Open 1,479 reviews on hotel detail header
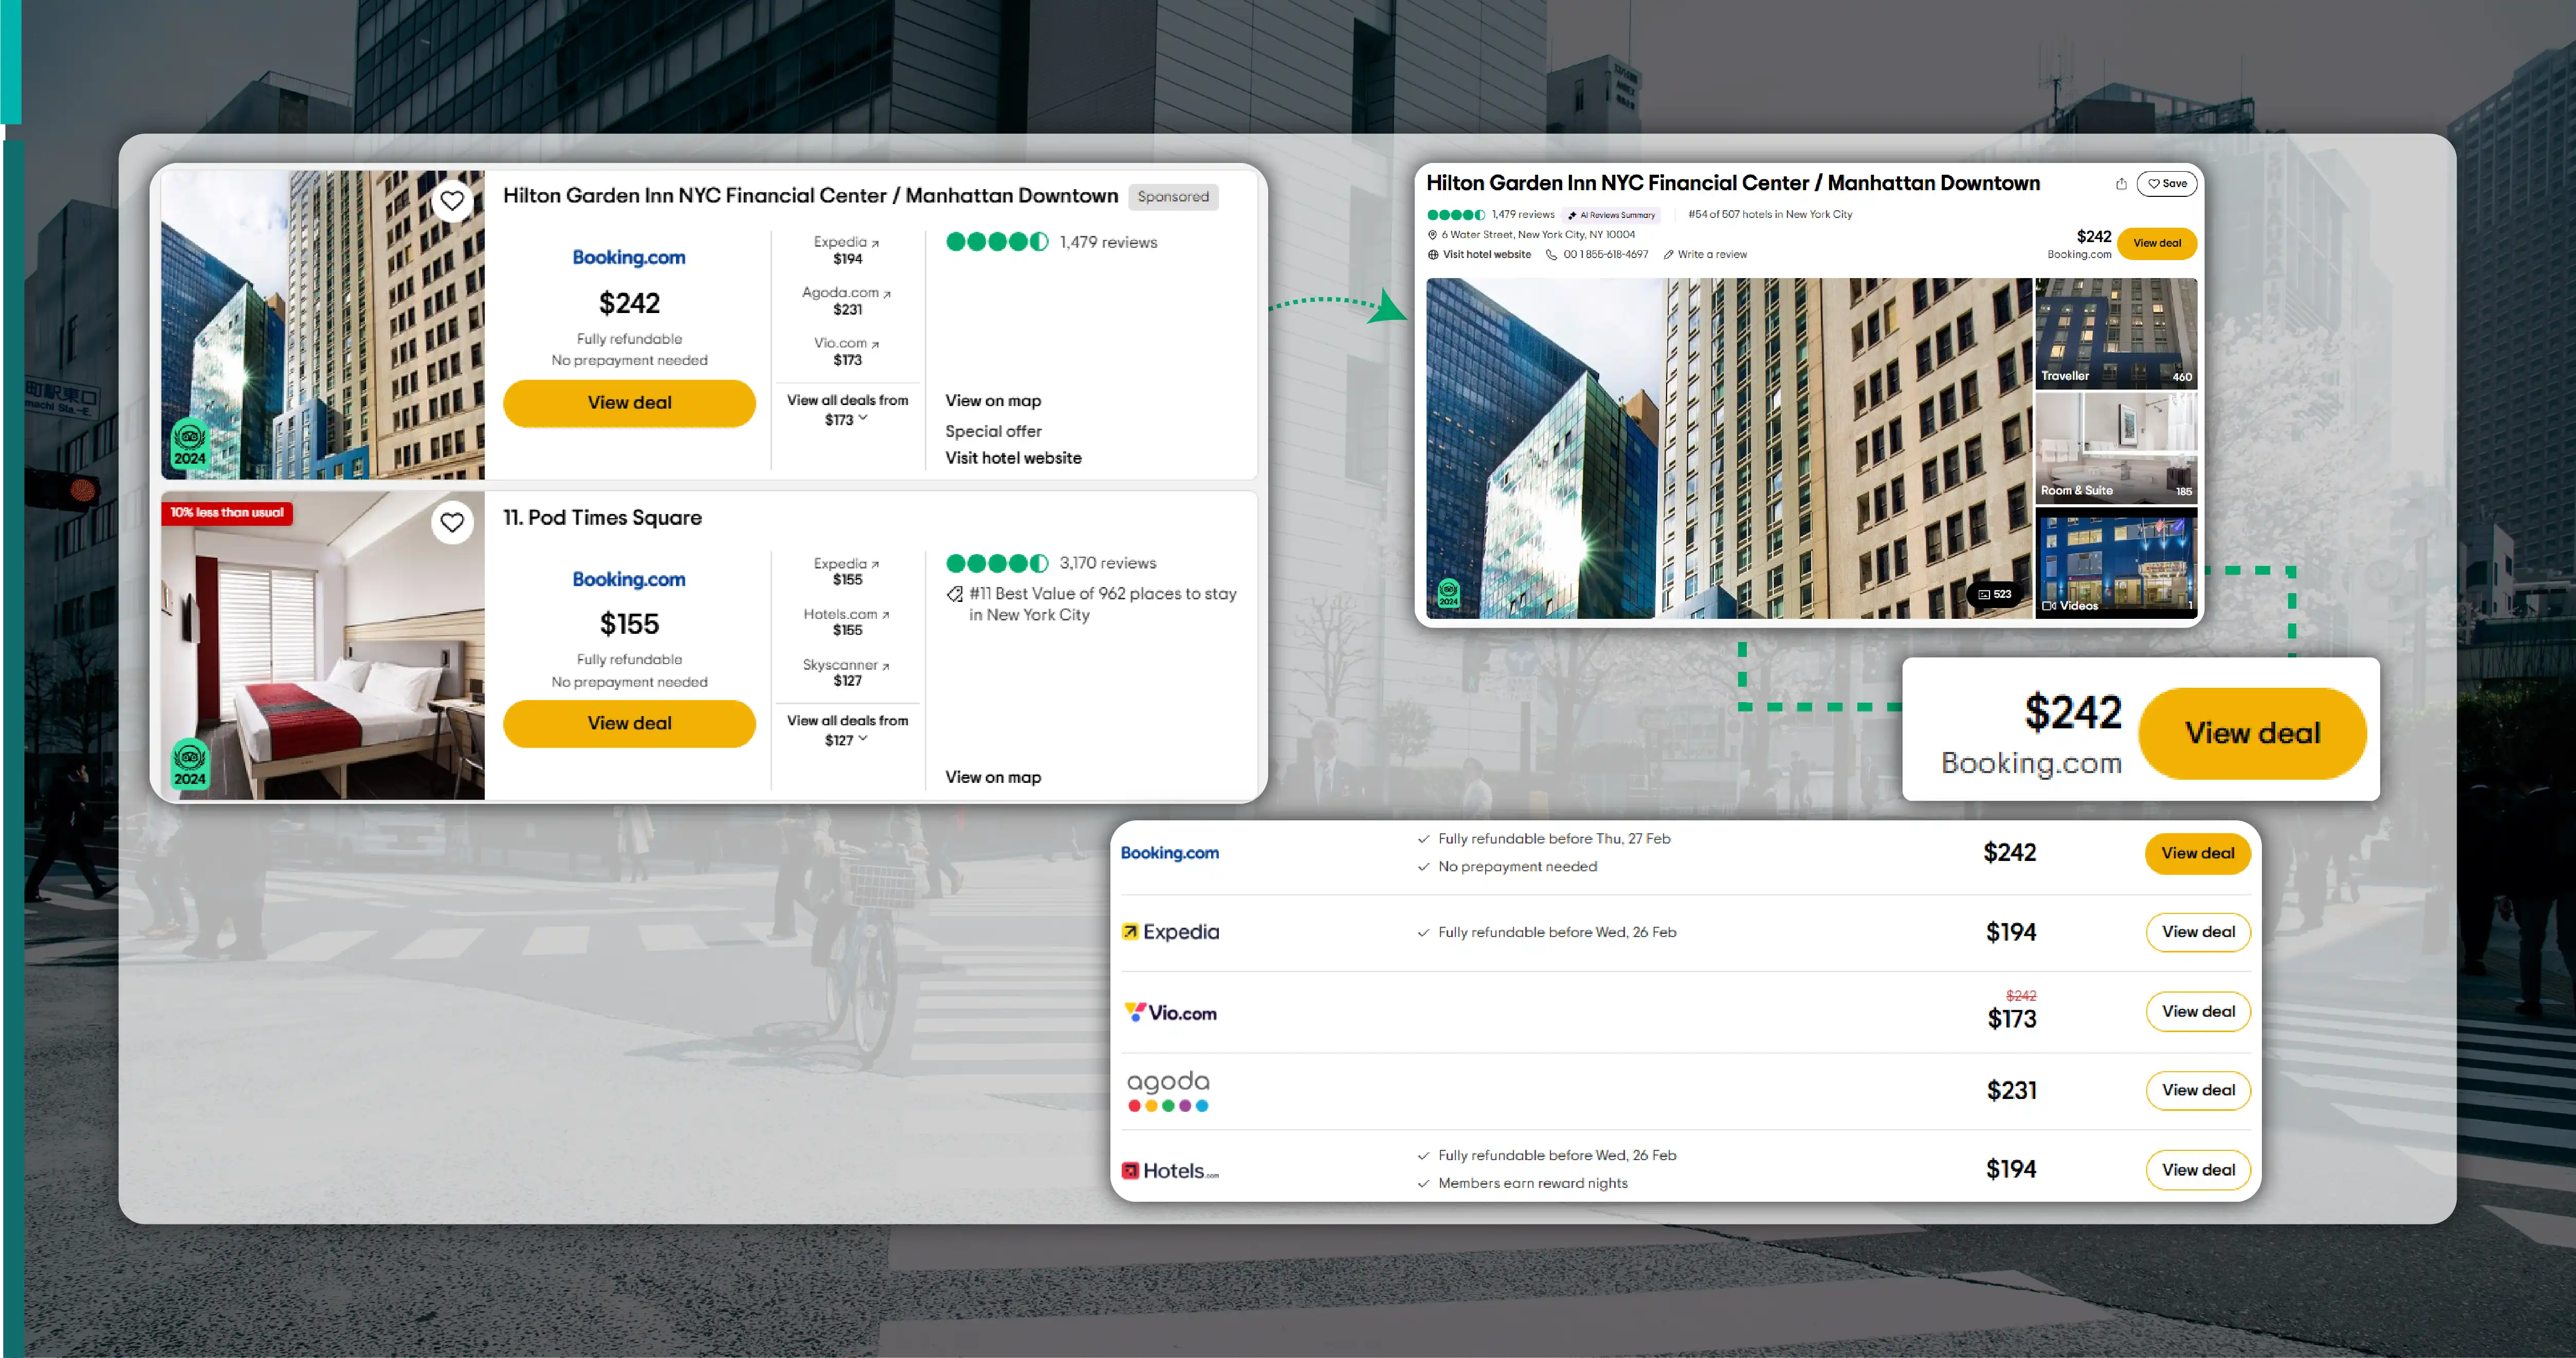The width and height of the screenshot is (2576, 1358). point(1491,215)
